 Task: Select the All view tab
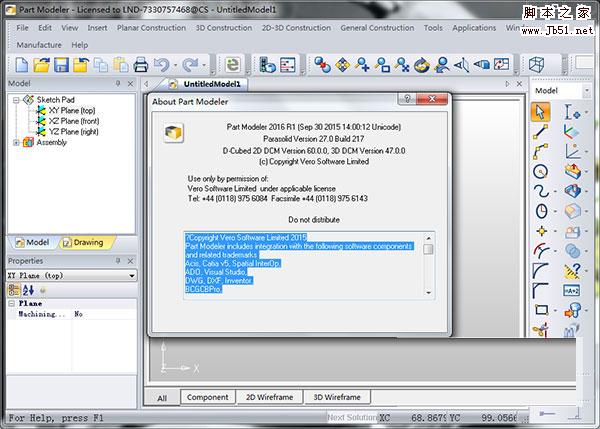tap(162, 398)
